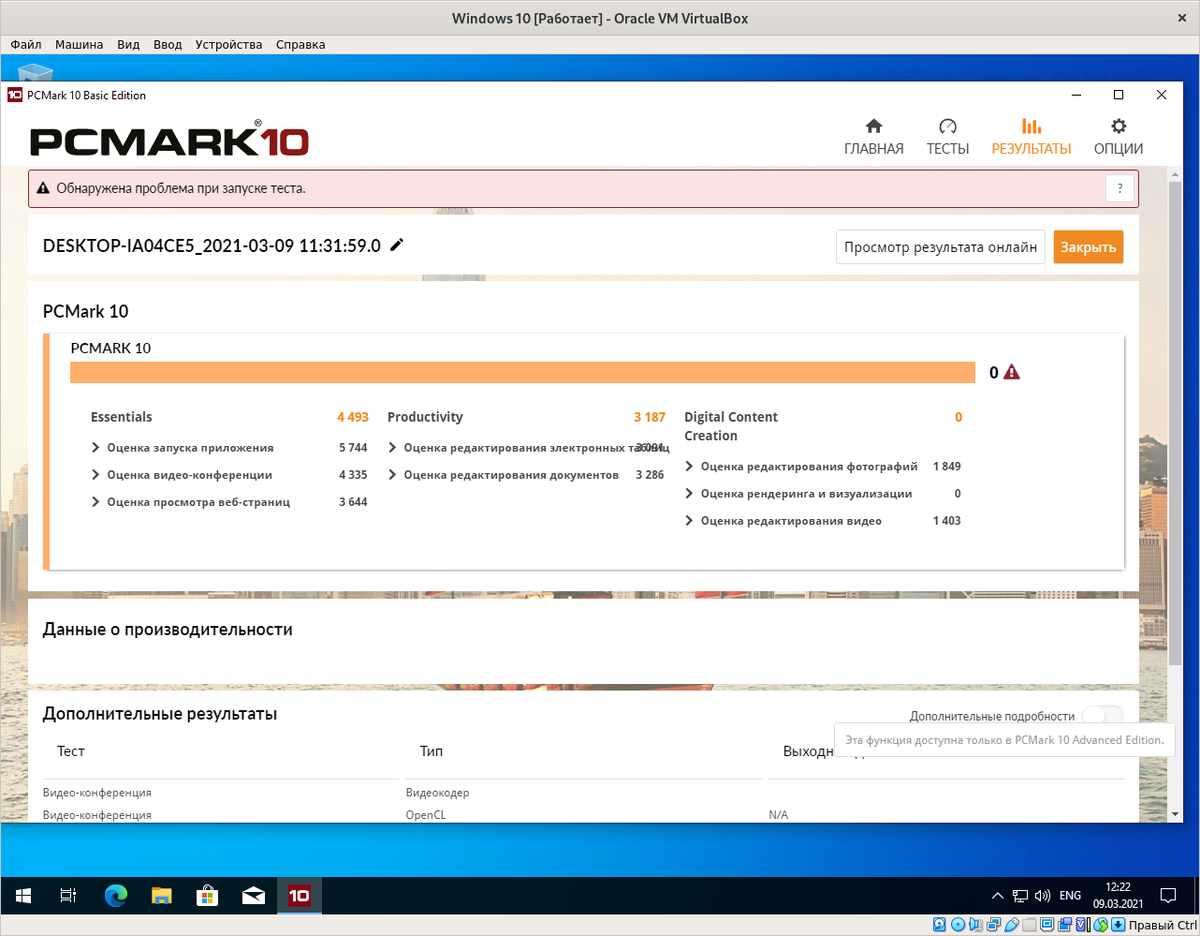Click VirtualBox CPU virtualization status icon

pos(1084,925)
